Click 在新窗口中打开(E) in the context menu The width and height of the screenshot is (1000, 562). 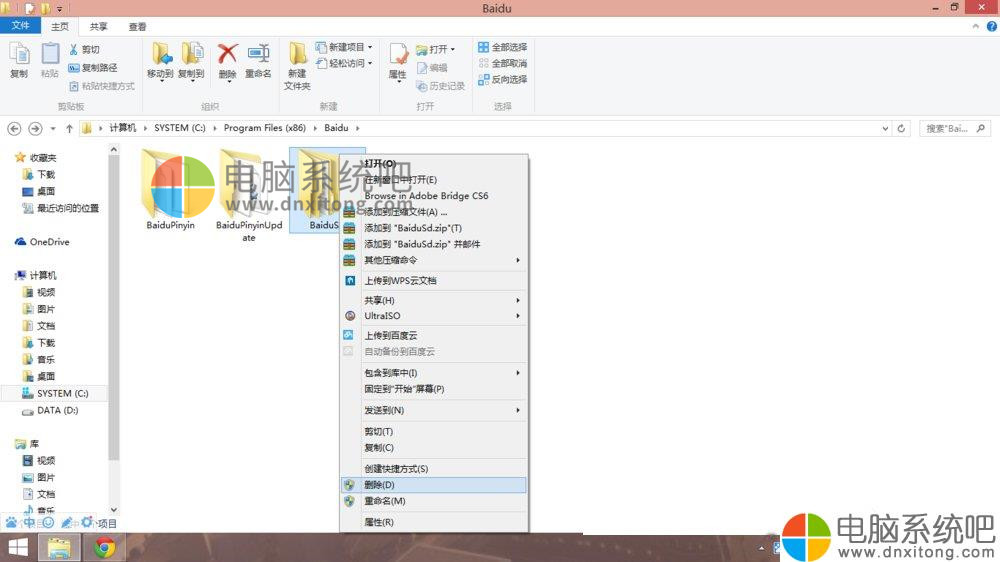tap(434, 180)
